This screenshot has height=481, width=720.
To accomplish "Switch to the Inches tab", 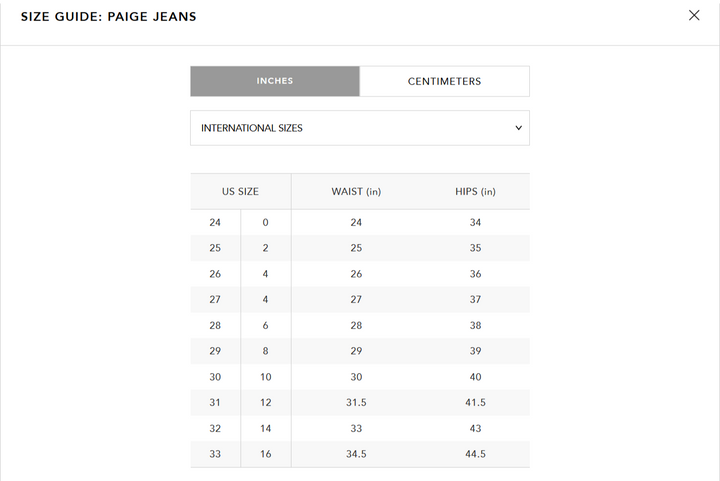I will (275, 81).
